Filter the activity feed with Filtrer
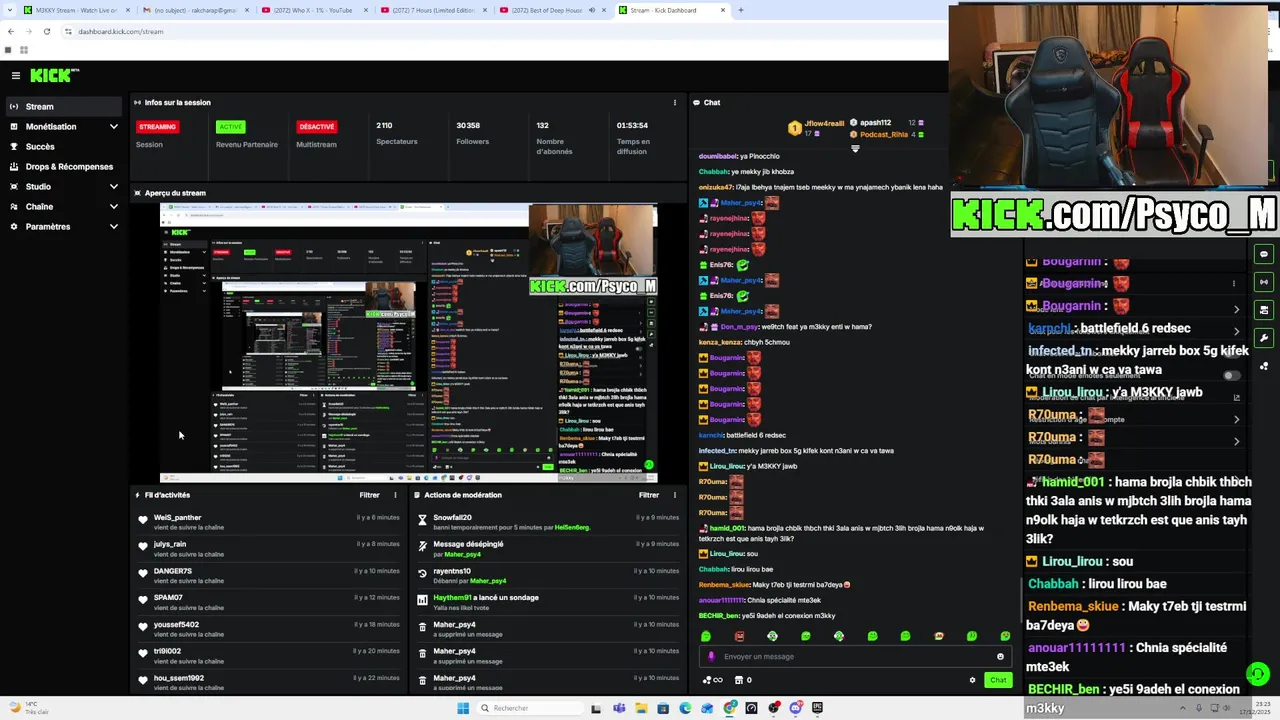 (369, 495)
